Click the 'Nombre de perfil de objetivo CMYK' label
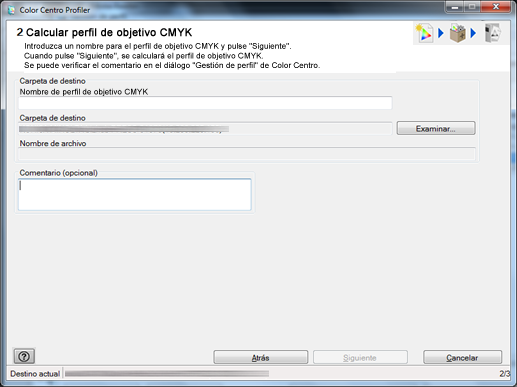 (84, 92)
